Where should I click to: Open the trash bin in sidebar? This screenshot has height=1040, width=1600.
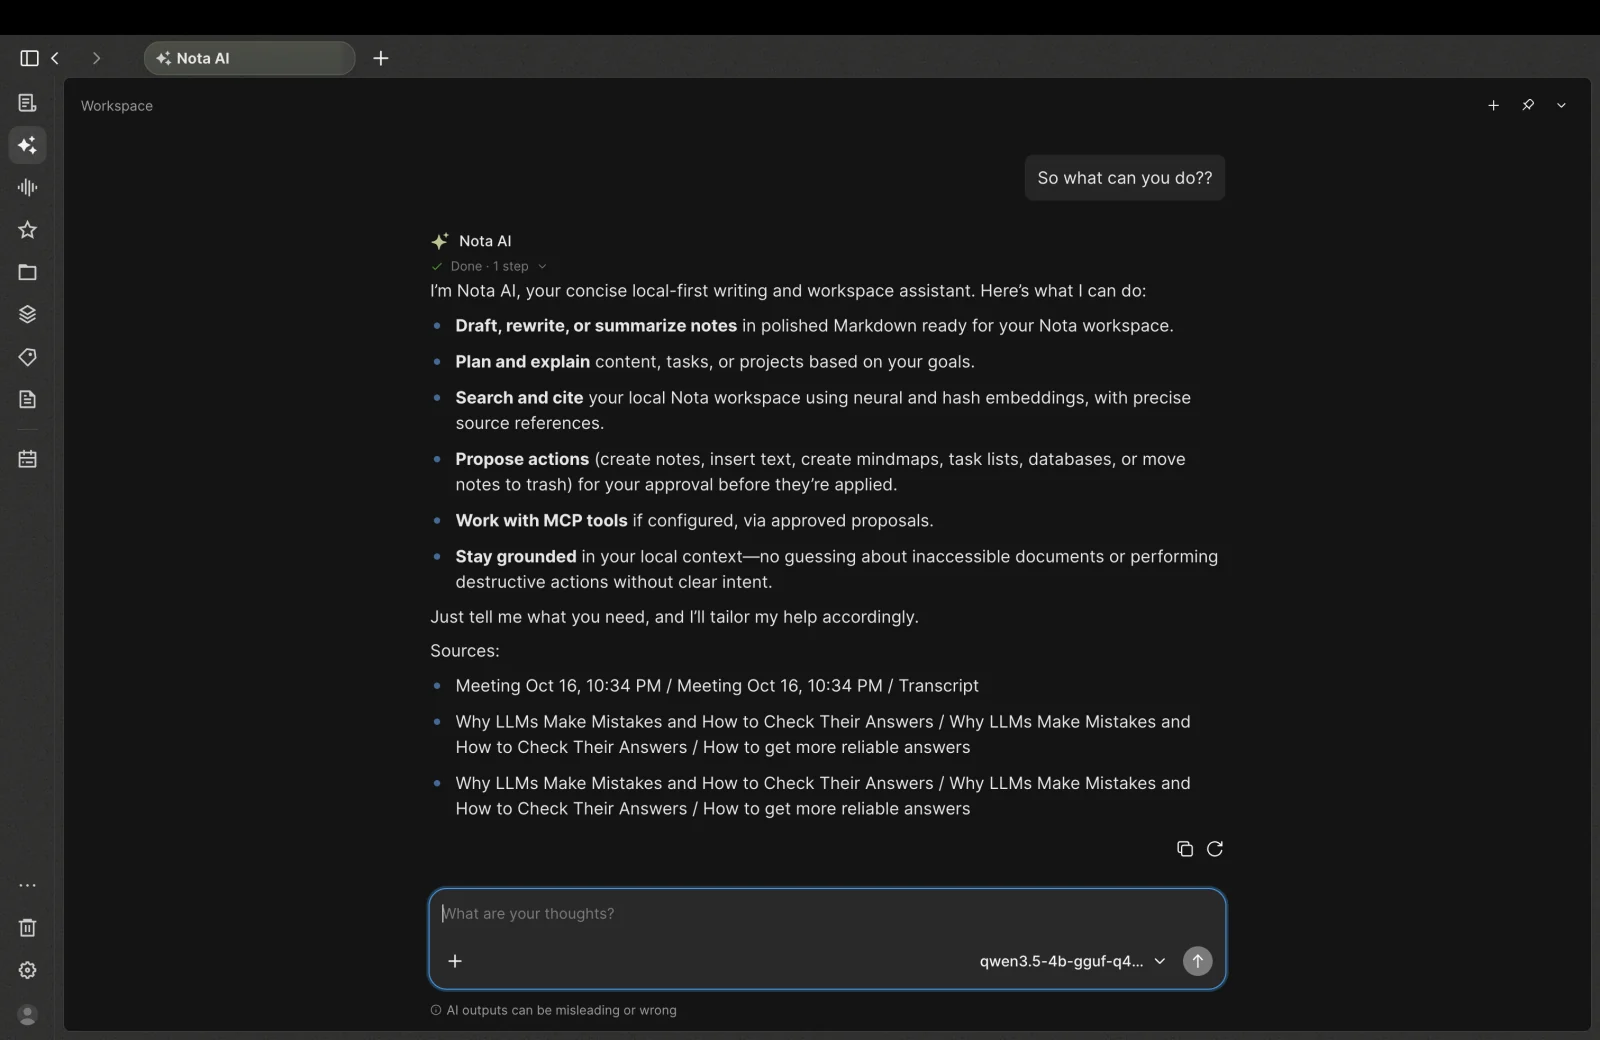pos(28,928)
